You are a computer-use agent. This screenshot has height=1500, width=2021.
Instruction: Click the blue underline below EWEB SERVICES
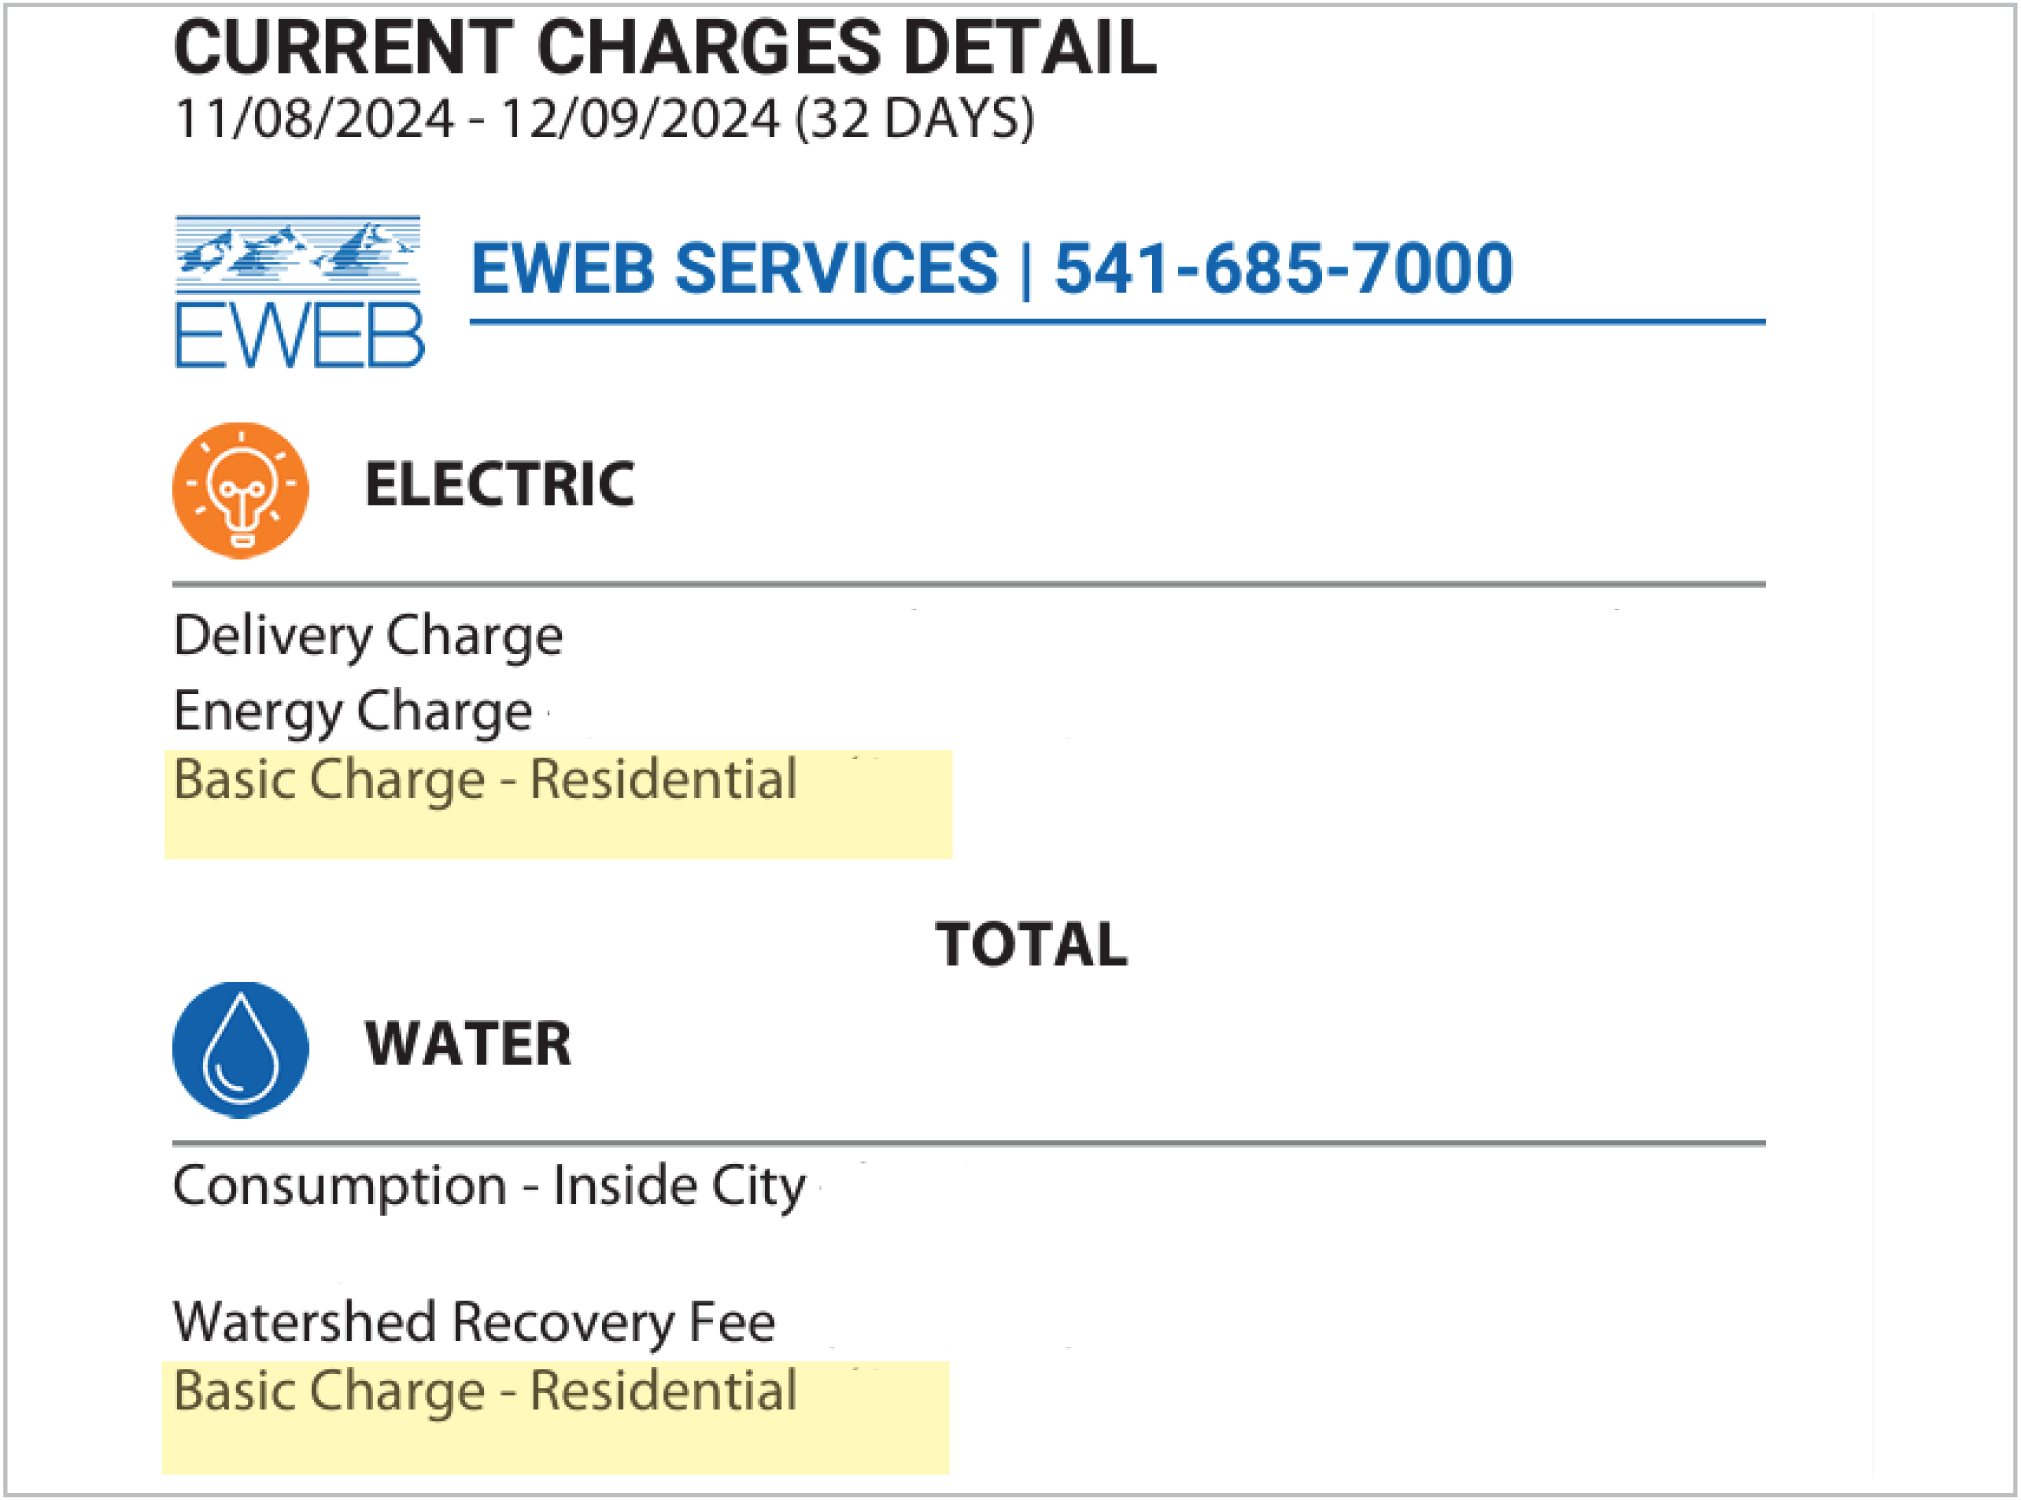[x=1116, y=322]
